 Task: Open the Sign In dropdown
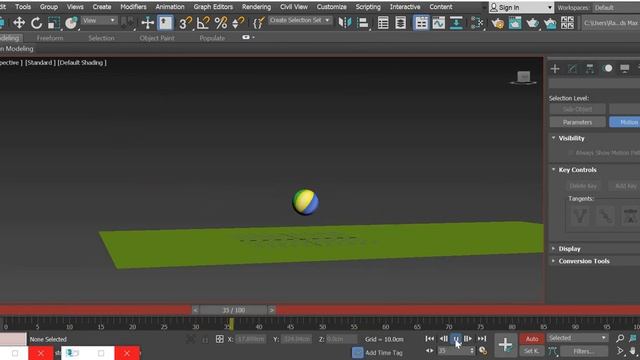pos(521,7)
